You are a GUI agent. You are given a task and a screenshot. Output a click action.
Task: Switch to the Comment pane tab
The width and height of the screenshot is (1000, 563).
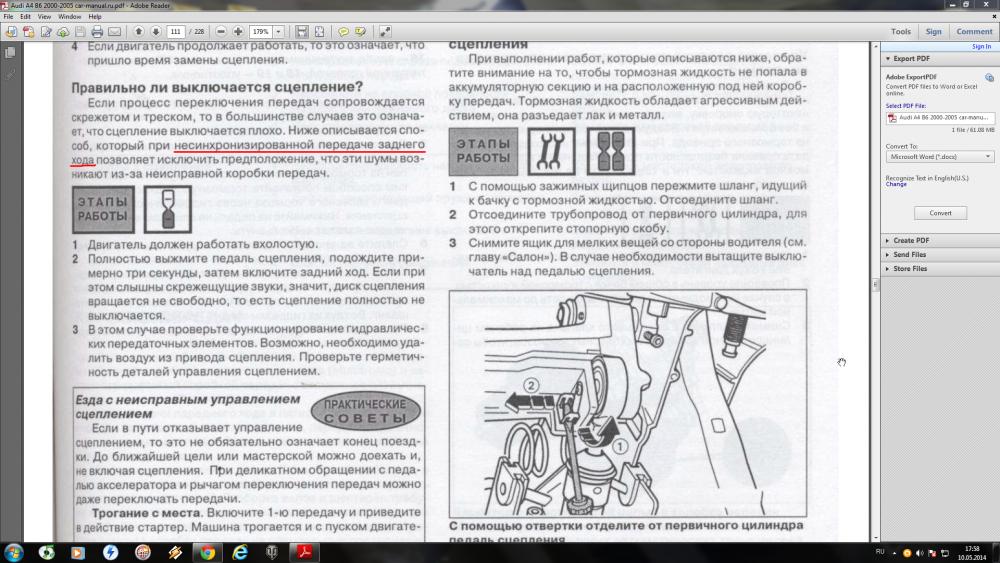point(974,32)
